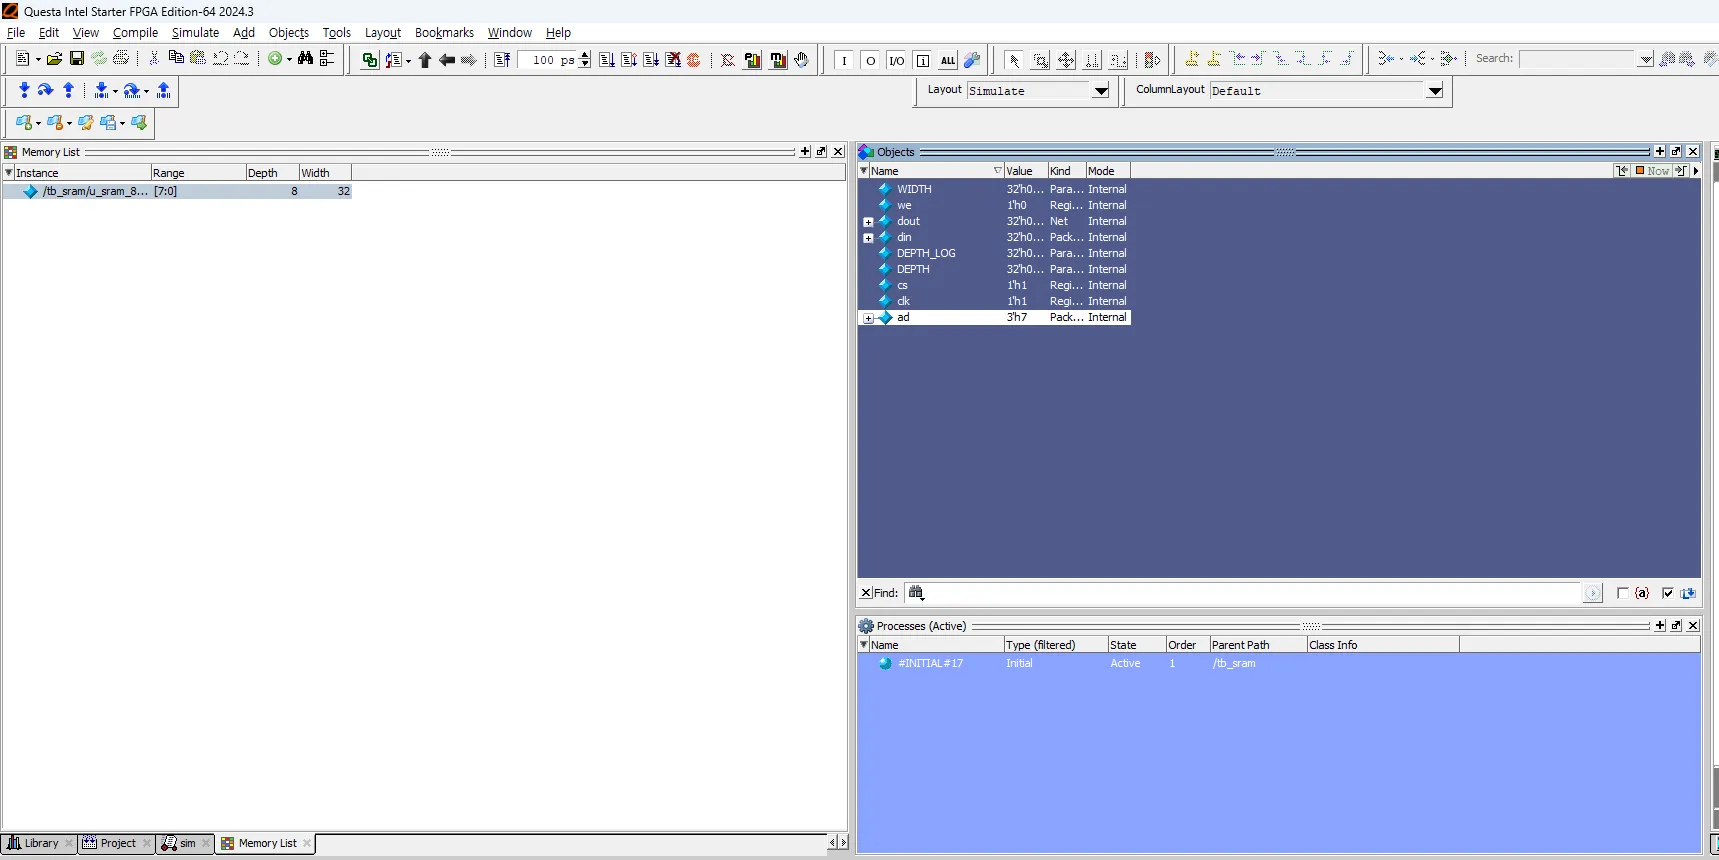Toggle the '(a)' match option in Find bar
Viewport: 1719px width, 860px height.
click(x=1642, y=593)
